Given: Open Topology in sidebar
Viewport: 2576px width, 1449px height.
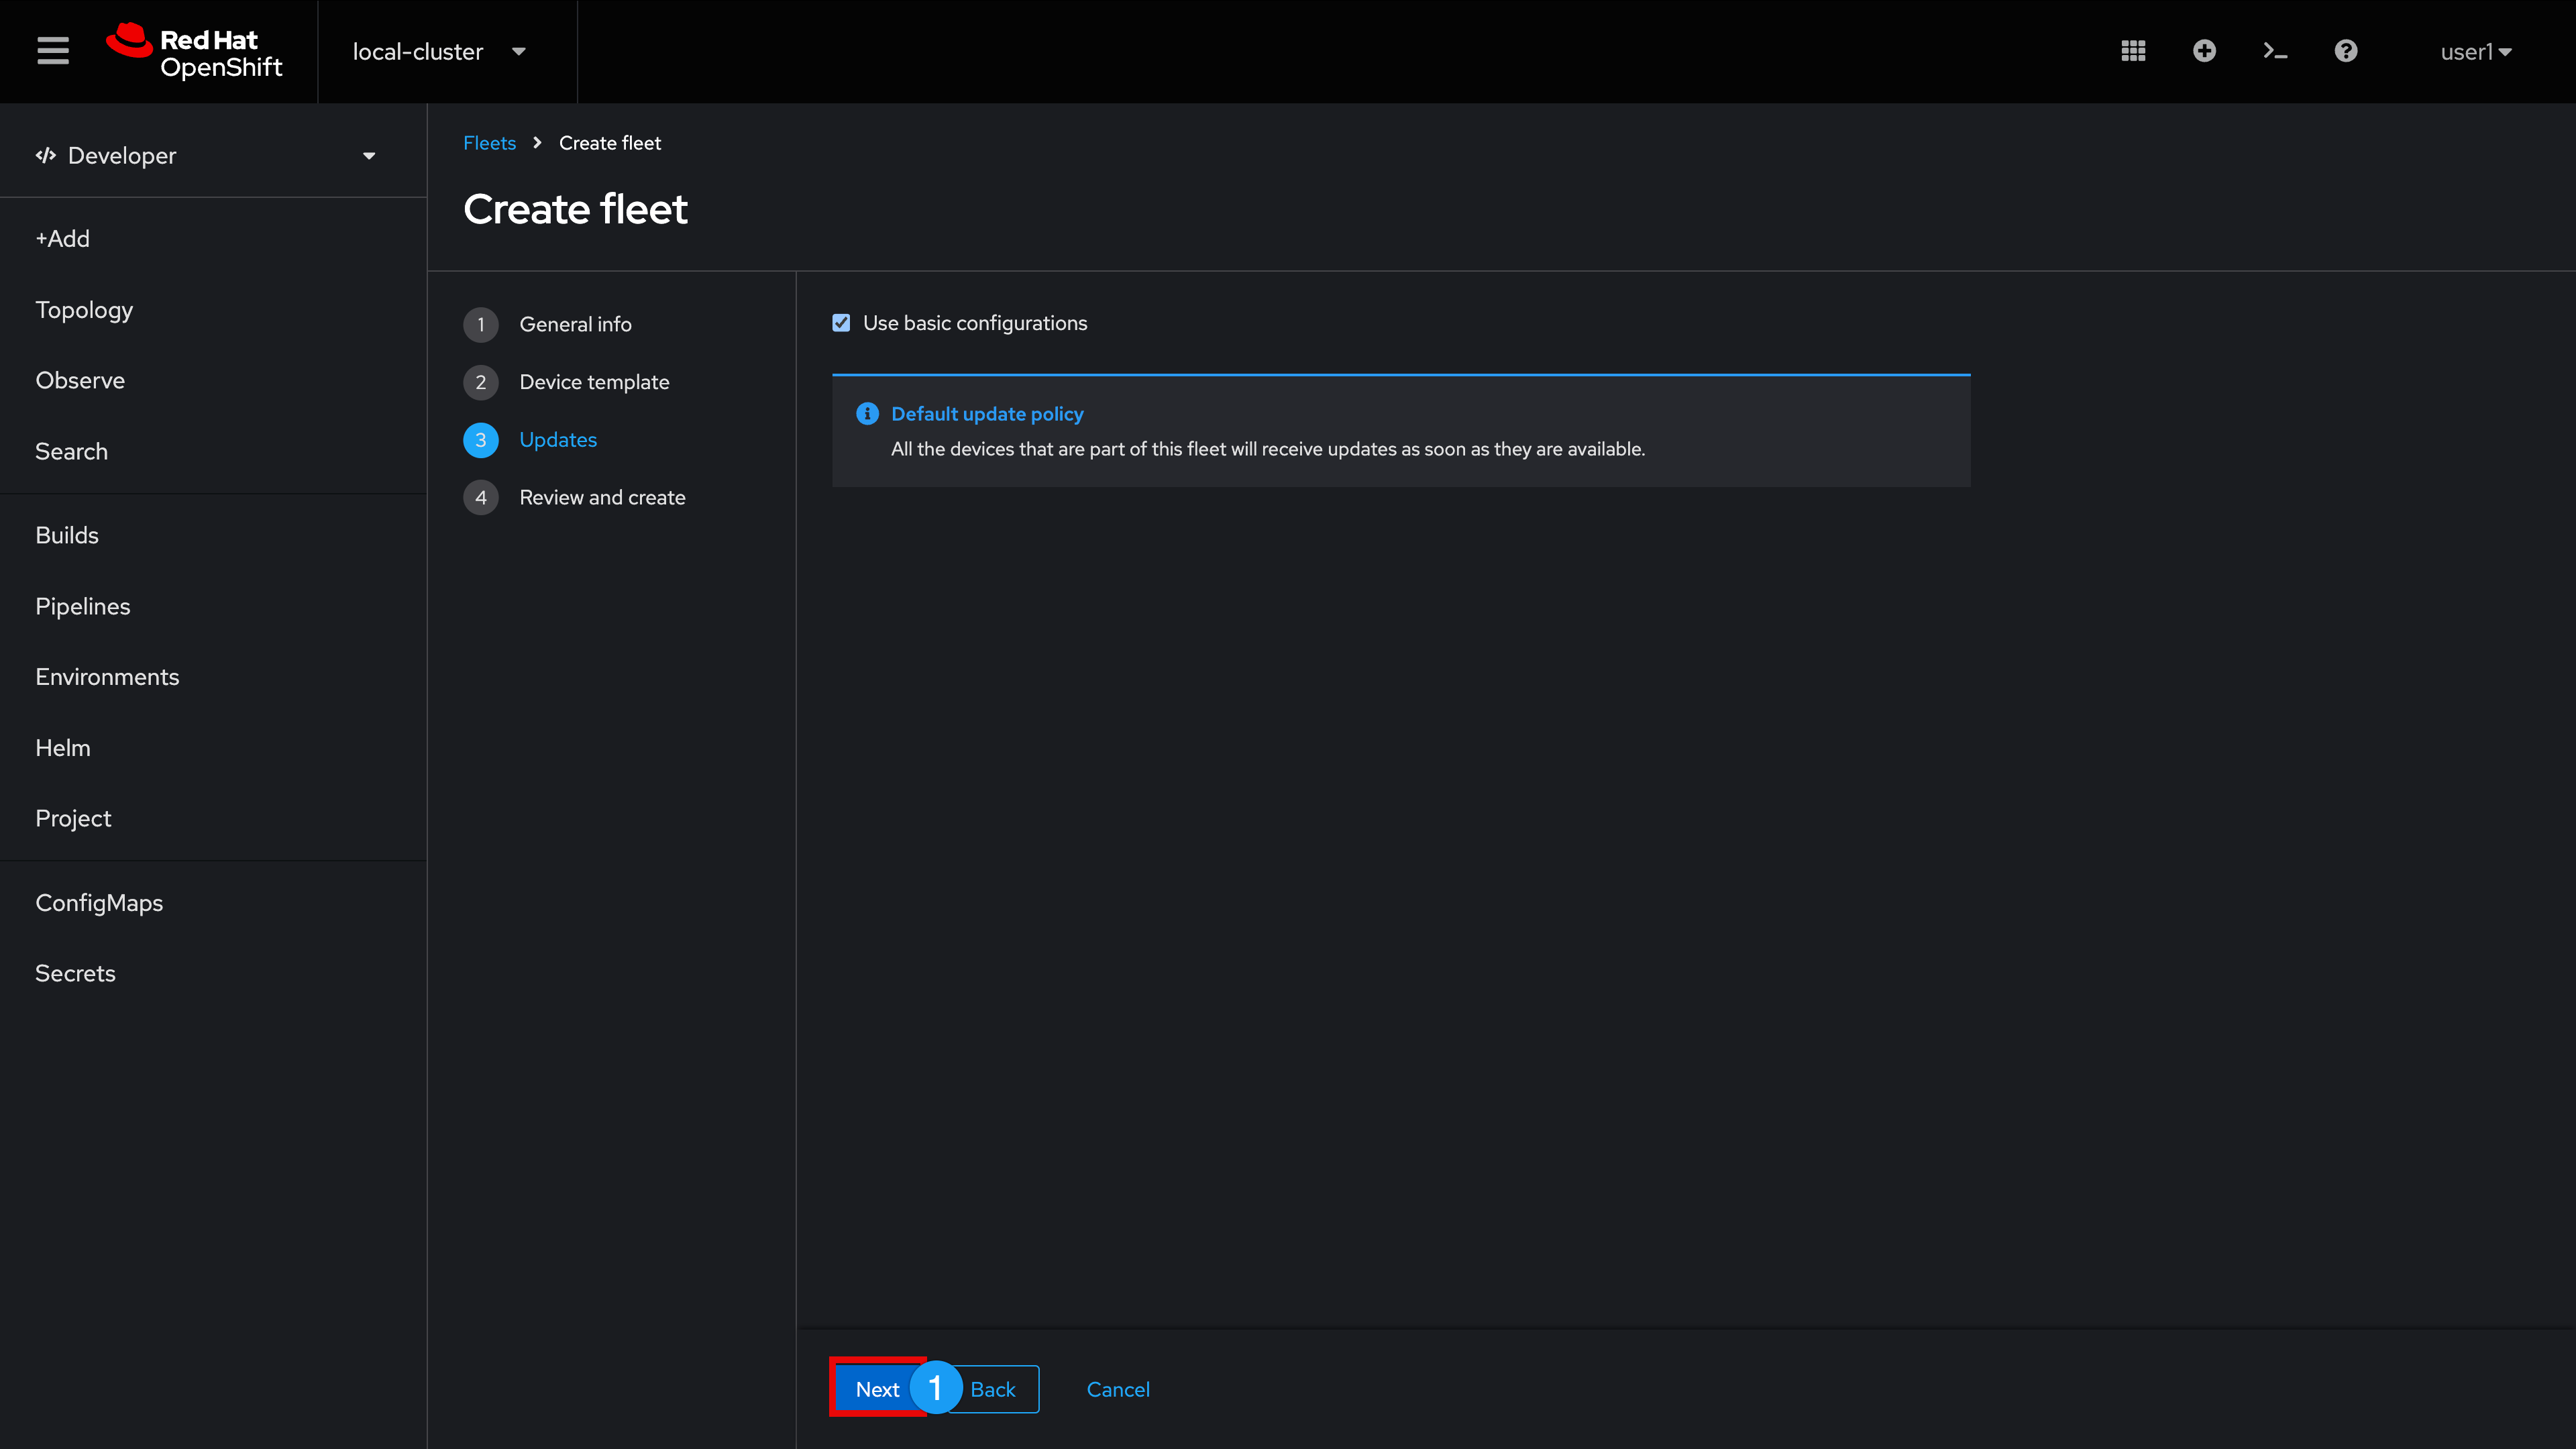Looking at the screenshot, I should point(84,310).
